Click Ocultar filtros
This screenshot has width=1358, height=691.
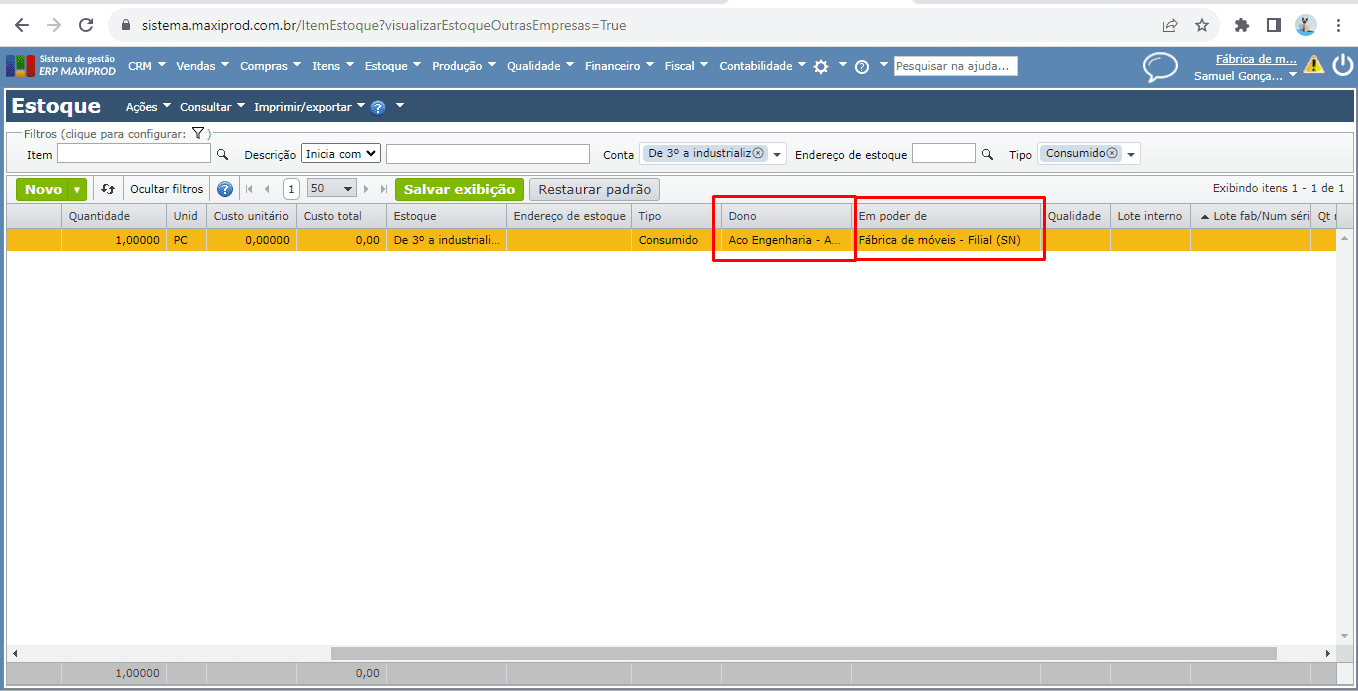pos(167,189)
